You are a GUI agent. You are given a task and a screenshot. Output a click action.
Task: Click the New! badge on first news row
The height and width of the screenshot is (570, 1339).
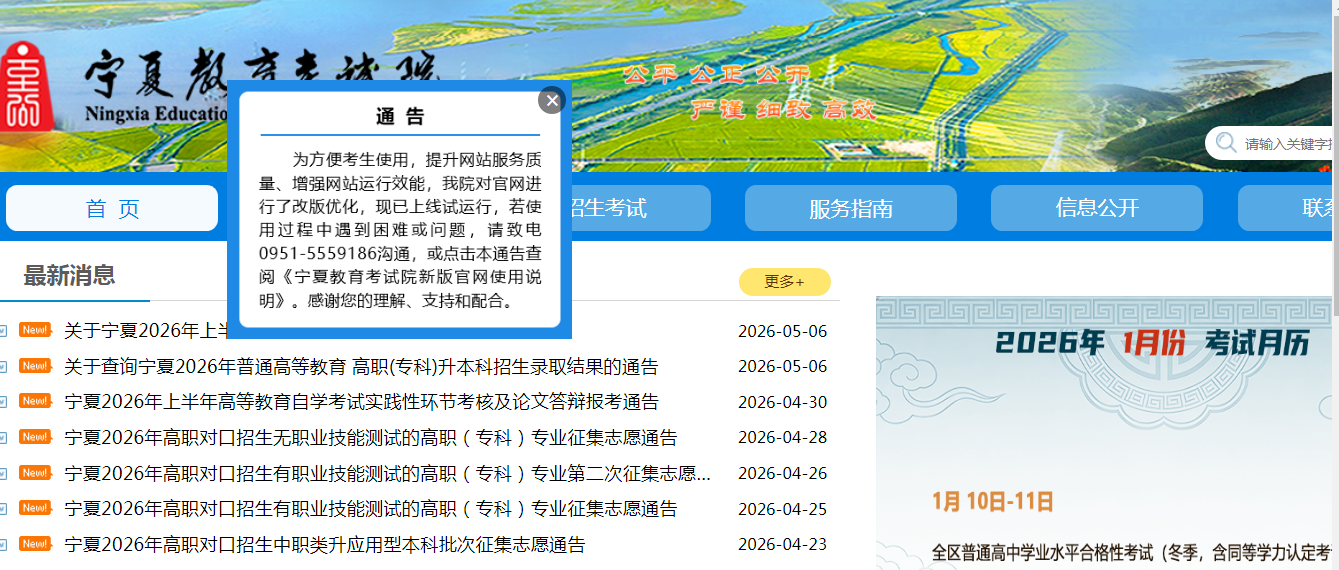pos(35,330)
